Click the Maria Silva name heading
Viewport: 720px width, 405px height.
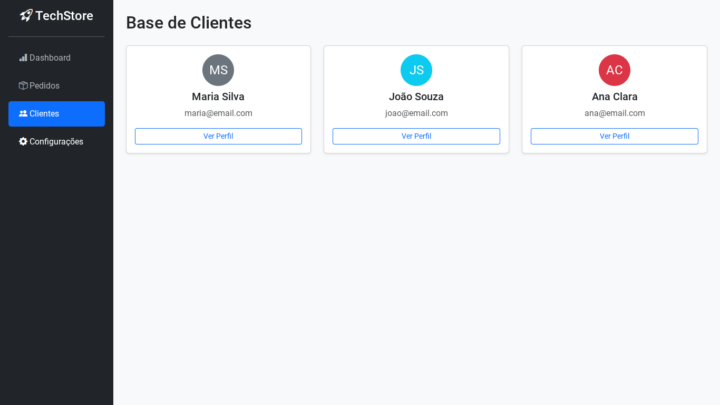tap(218, 97)
